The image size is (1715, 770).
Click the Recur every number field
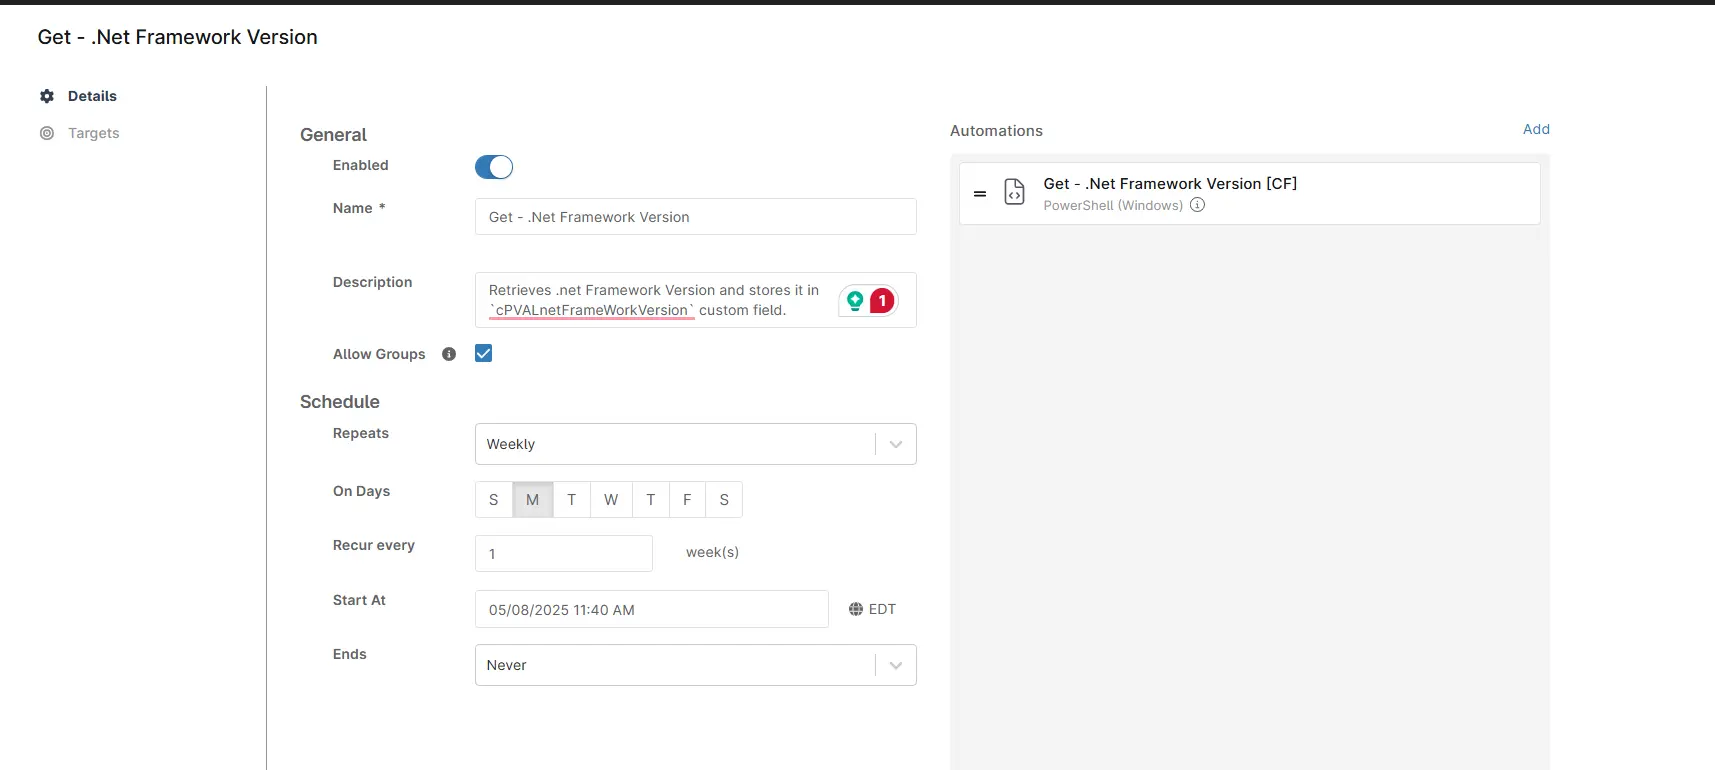tap(564, 553)
